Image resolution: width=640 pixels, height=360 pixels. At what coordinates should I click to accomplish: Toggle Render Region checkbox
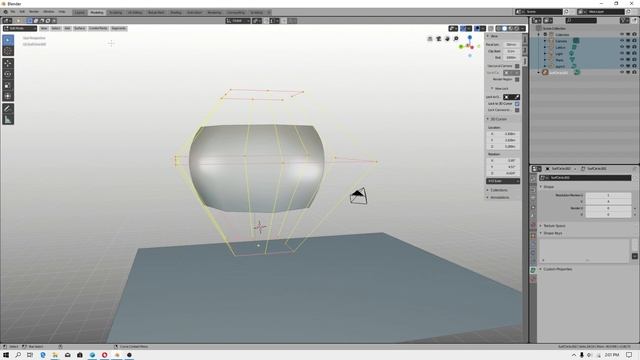517,79
